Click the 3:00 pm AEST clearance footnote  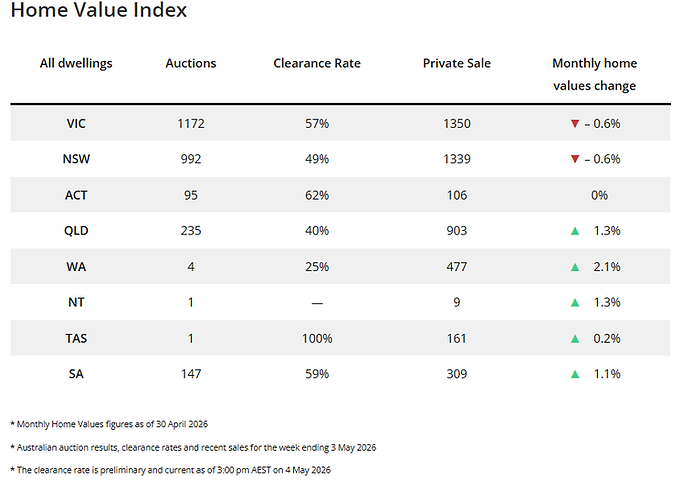[170, 470]
